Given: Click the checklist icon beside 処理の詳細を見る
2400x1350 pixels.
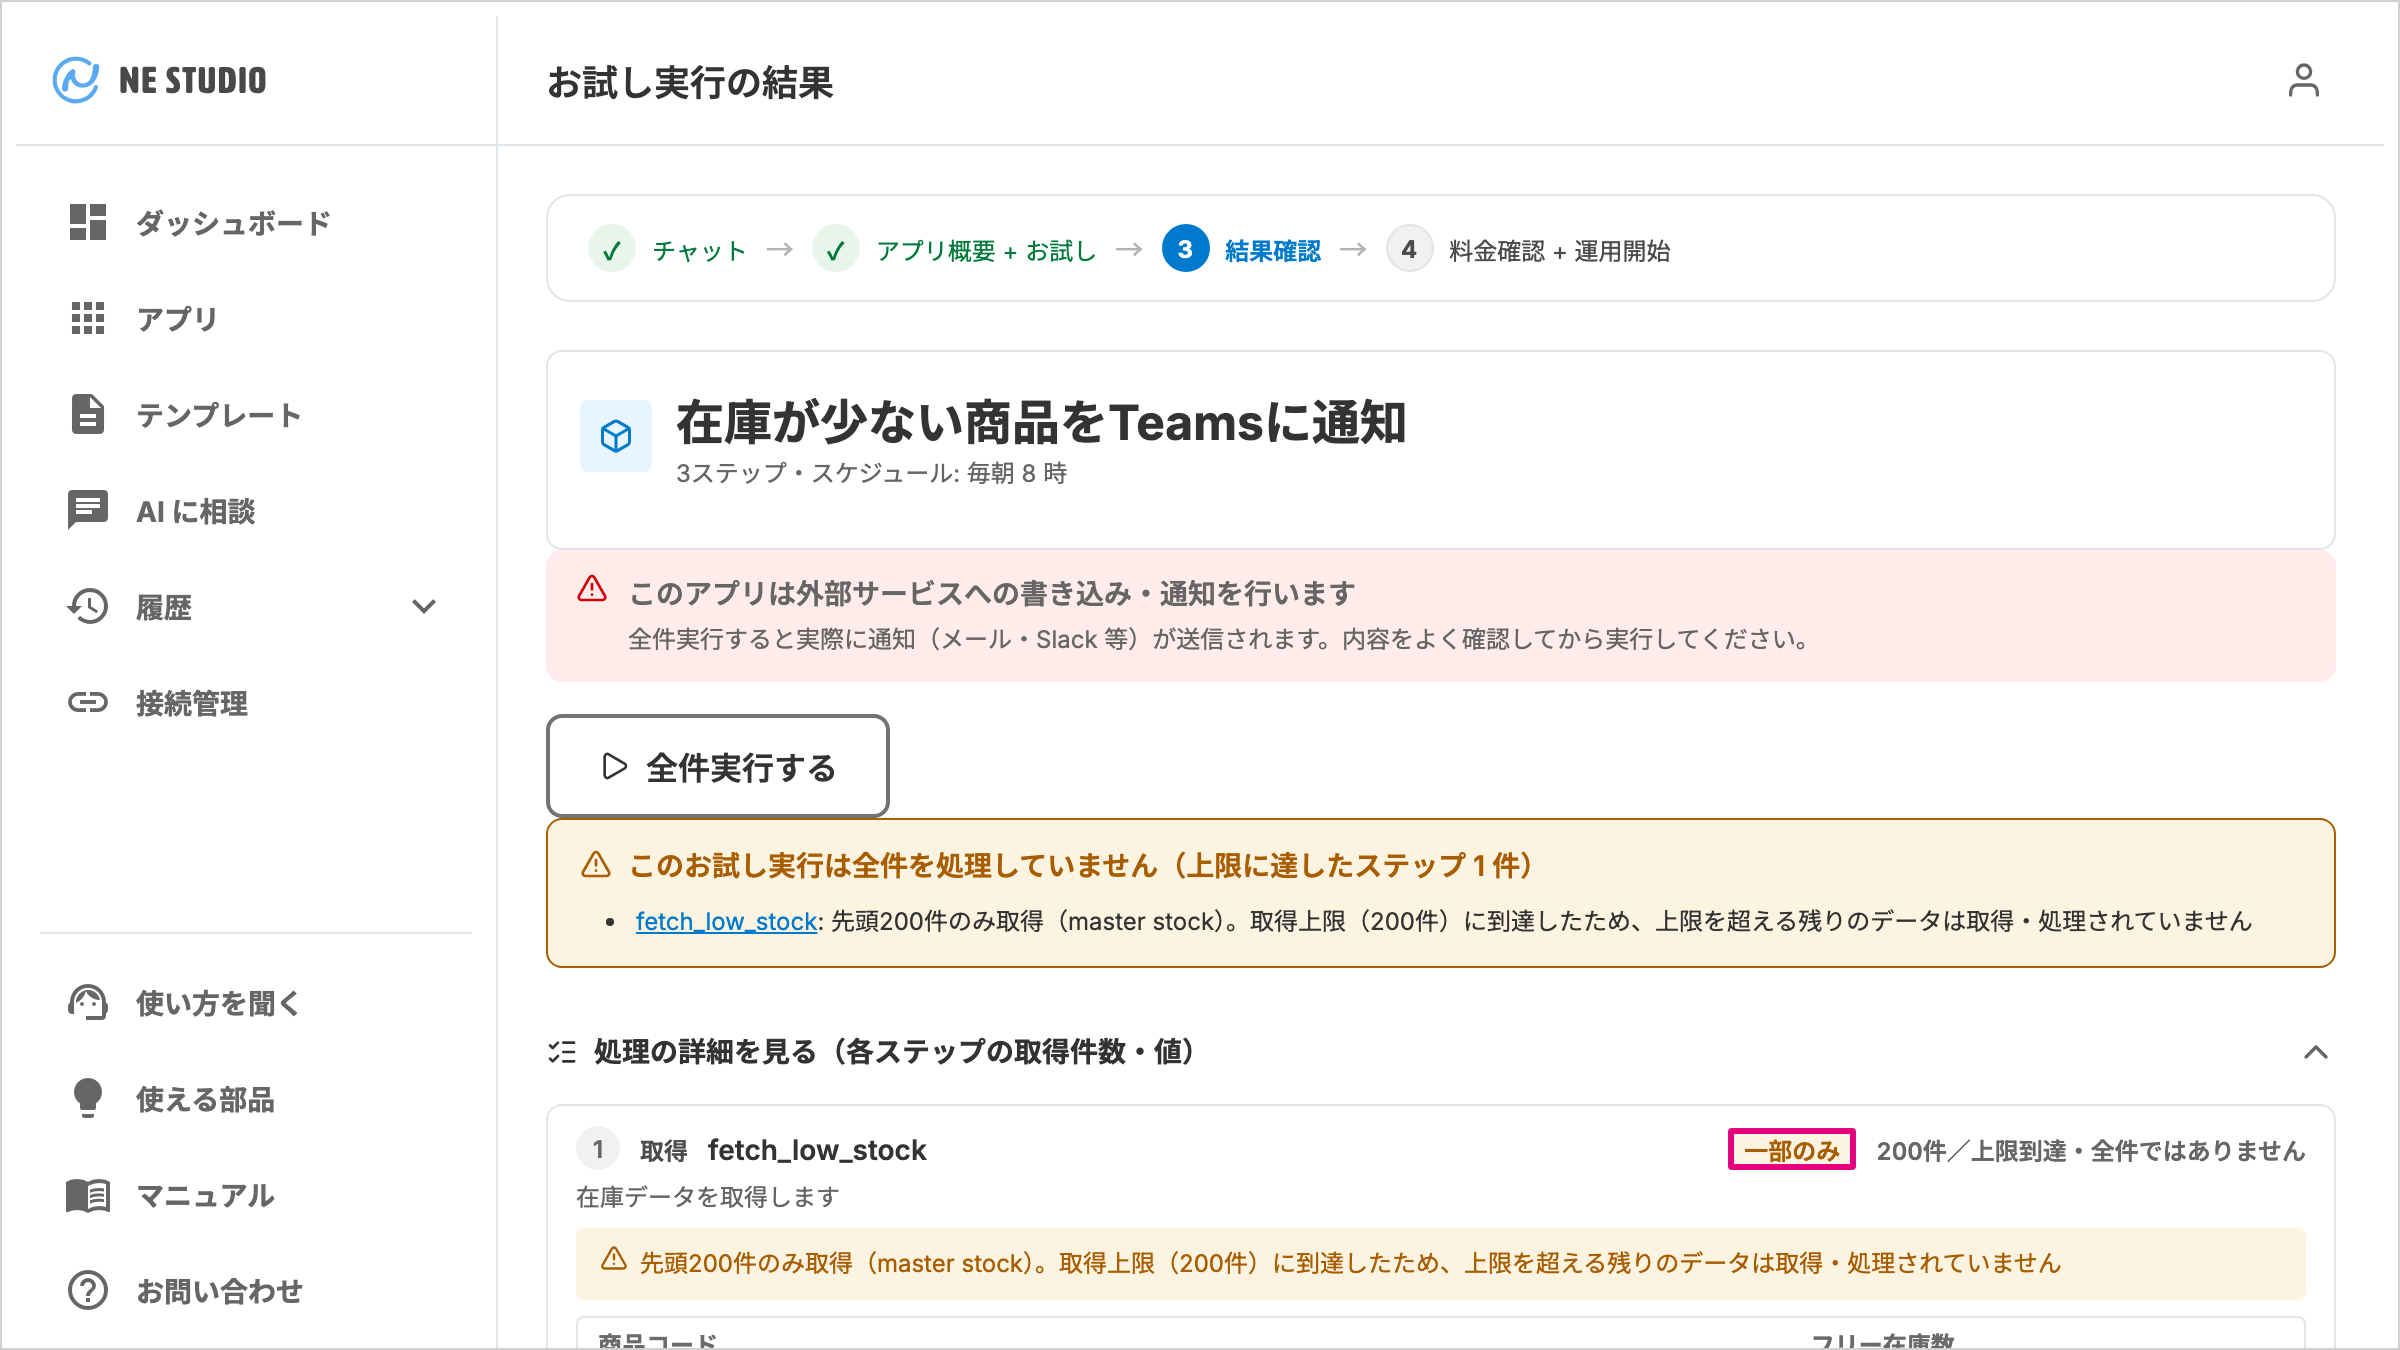Looking at the screenshot, I should pos(562,1052).
